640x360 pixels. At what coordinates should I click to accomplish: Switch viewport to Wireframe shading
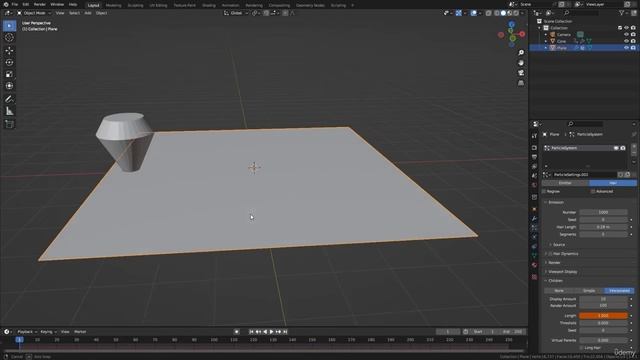[497, 13]
